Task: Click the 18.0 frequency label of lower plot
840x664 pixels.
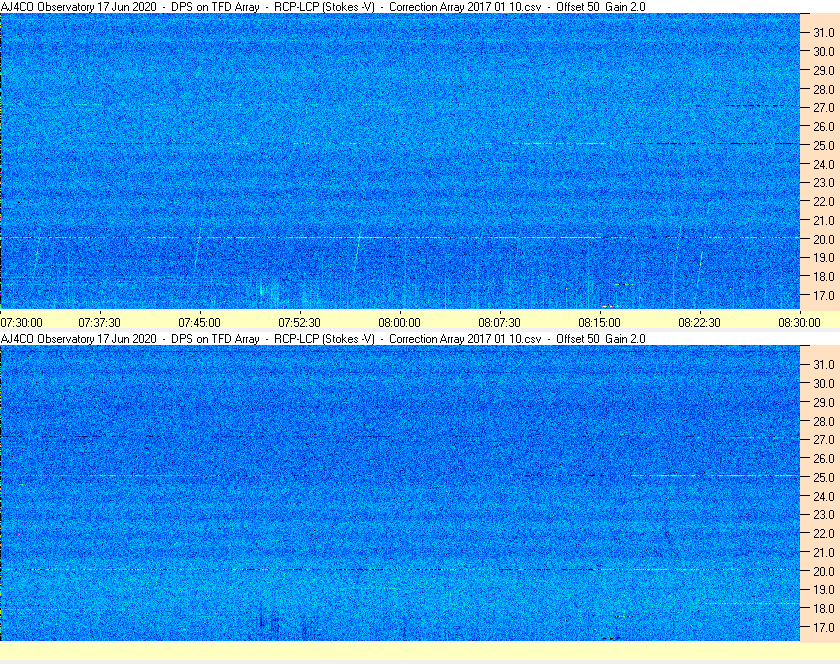Action: [824, 608]
